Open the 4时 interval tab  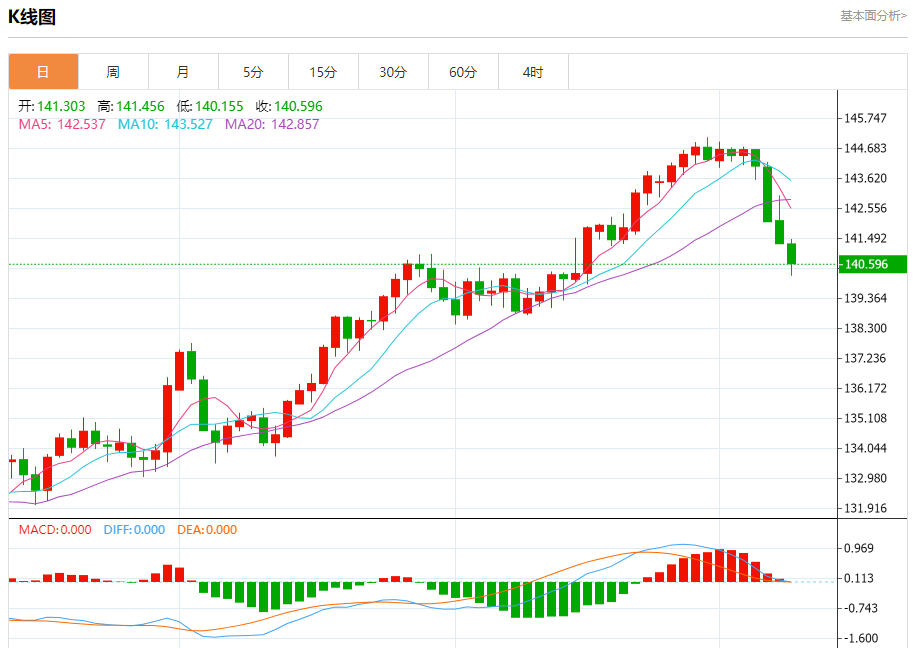[533, 71]
